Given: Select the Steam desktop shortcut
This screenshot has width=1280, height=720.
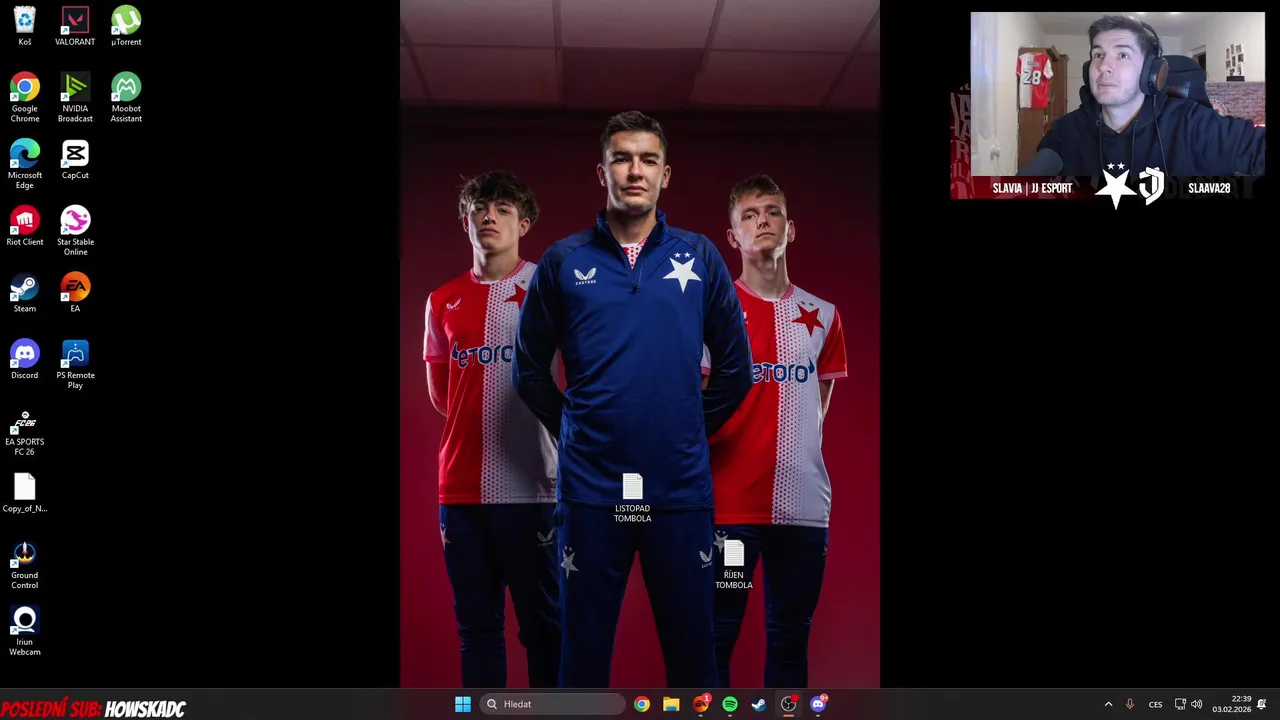Looking at the screenshot, I should (x=25, y=293).
